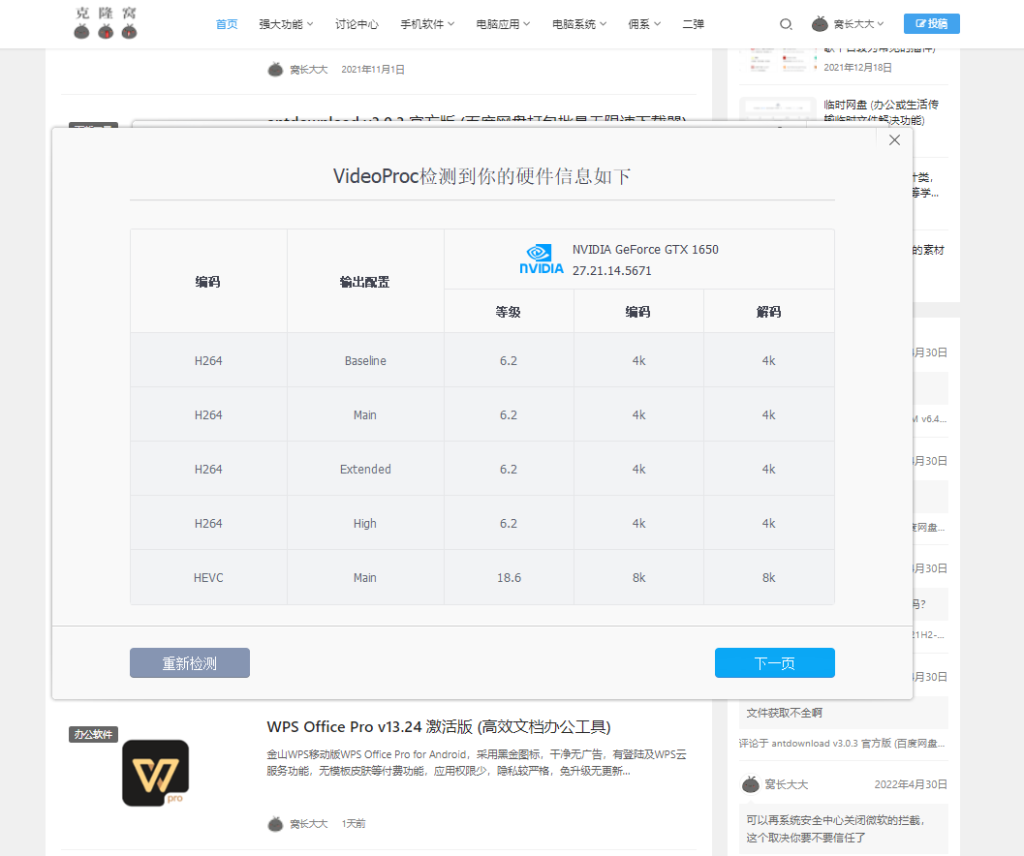Click the H264 cell in the Baseline row
The width and height of the screenshot is (1024, 856).
coord(208,360)
